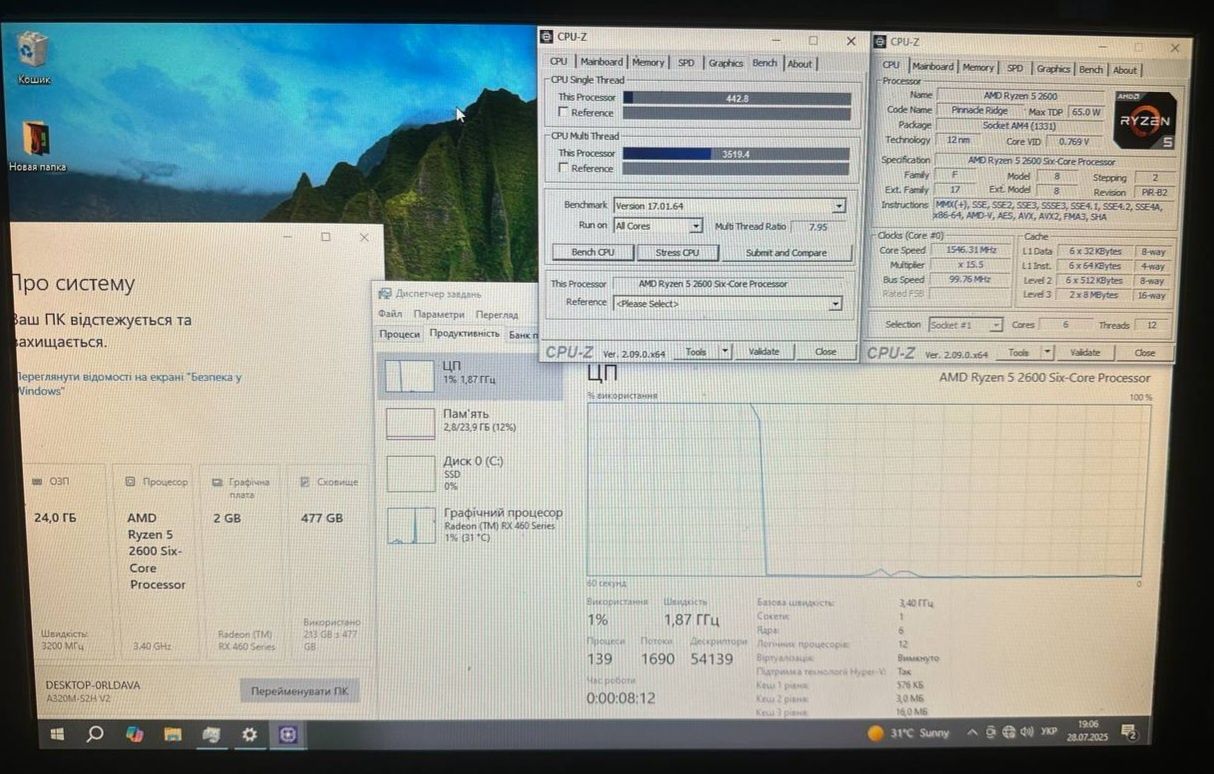
Task: Enable Reference checkbox under CPU Multi Thread
Action: click(564, 169)
